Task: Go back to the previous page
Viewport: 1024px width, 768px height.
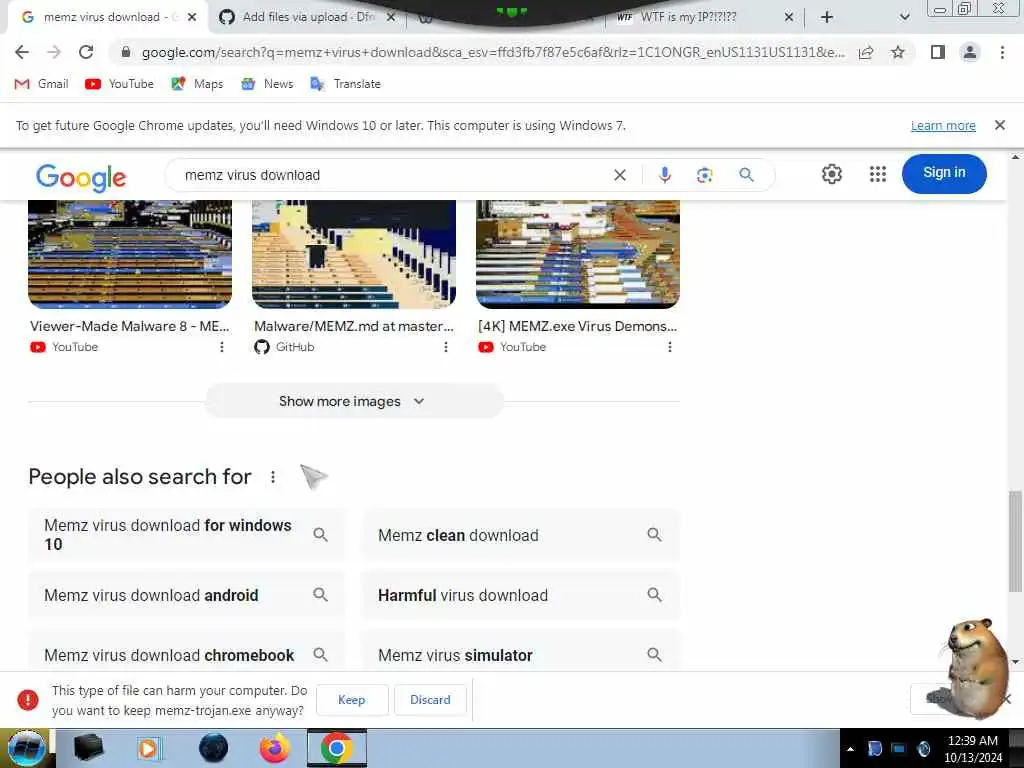Action: (22, 52)
